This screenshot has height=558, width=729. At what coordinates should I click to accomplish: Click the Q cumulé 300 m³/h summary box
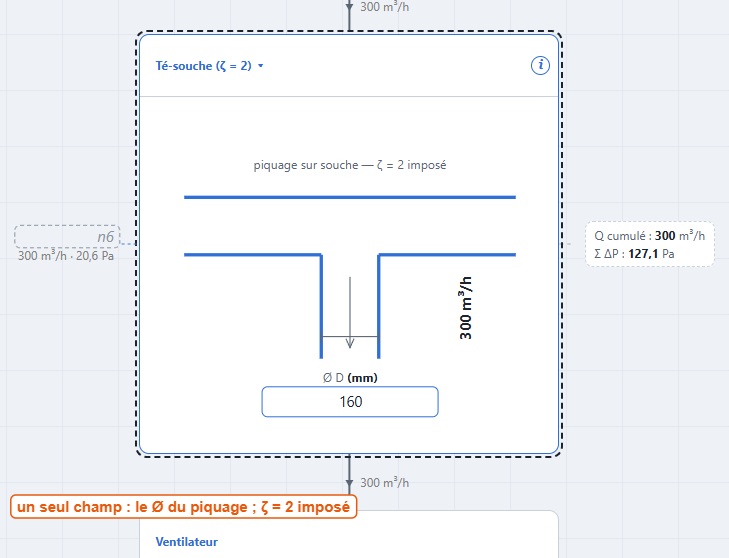tap(649, 244)
